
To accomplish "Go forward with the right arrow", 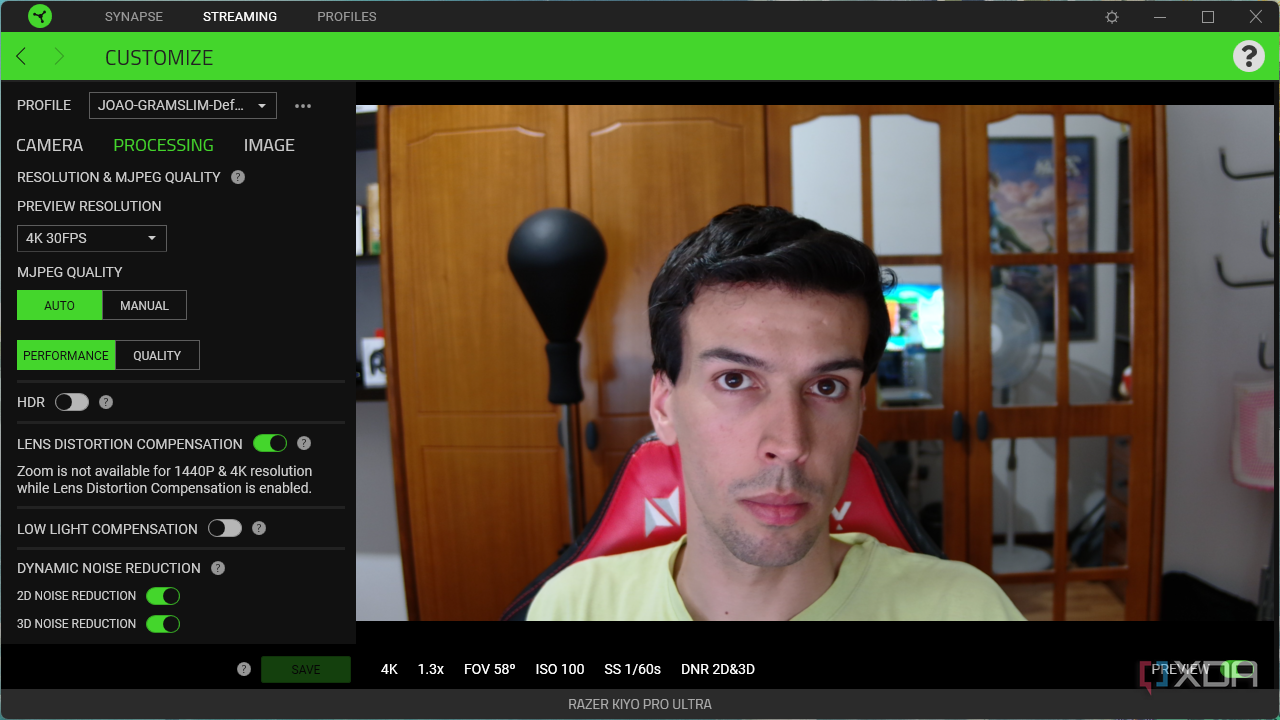I will click(59, 56).
